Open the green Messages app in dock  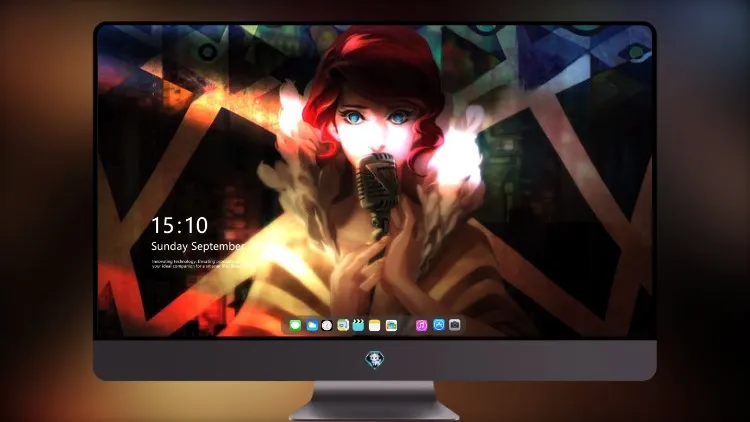[295, 325]
